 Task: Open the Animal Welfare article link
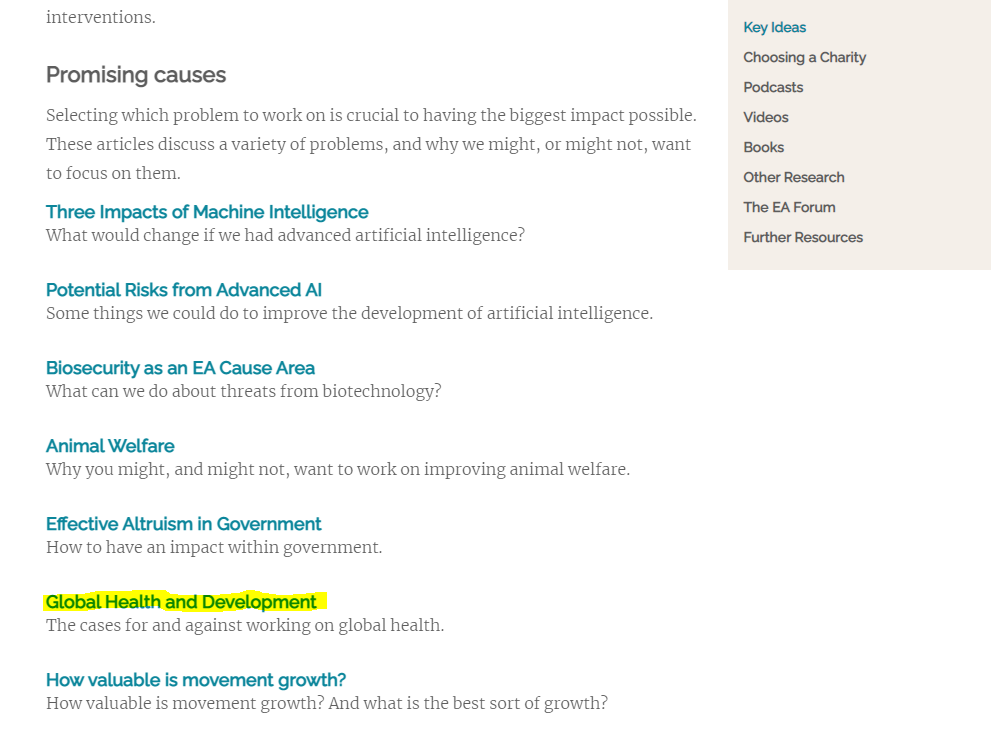[x=110, y=446]
